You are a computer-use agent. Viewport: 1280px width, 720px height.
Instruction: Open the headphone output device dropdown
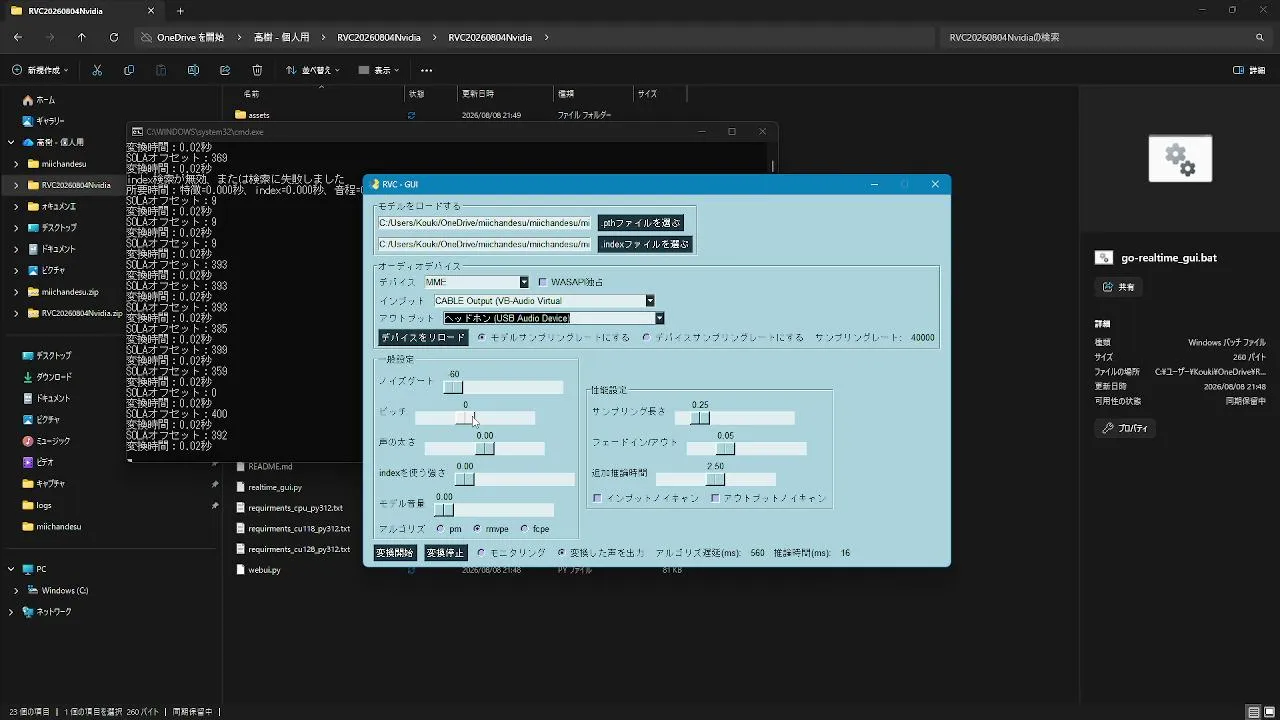click(659, 318)
